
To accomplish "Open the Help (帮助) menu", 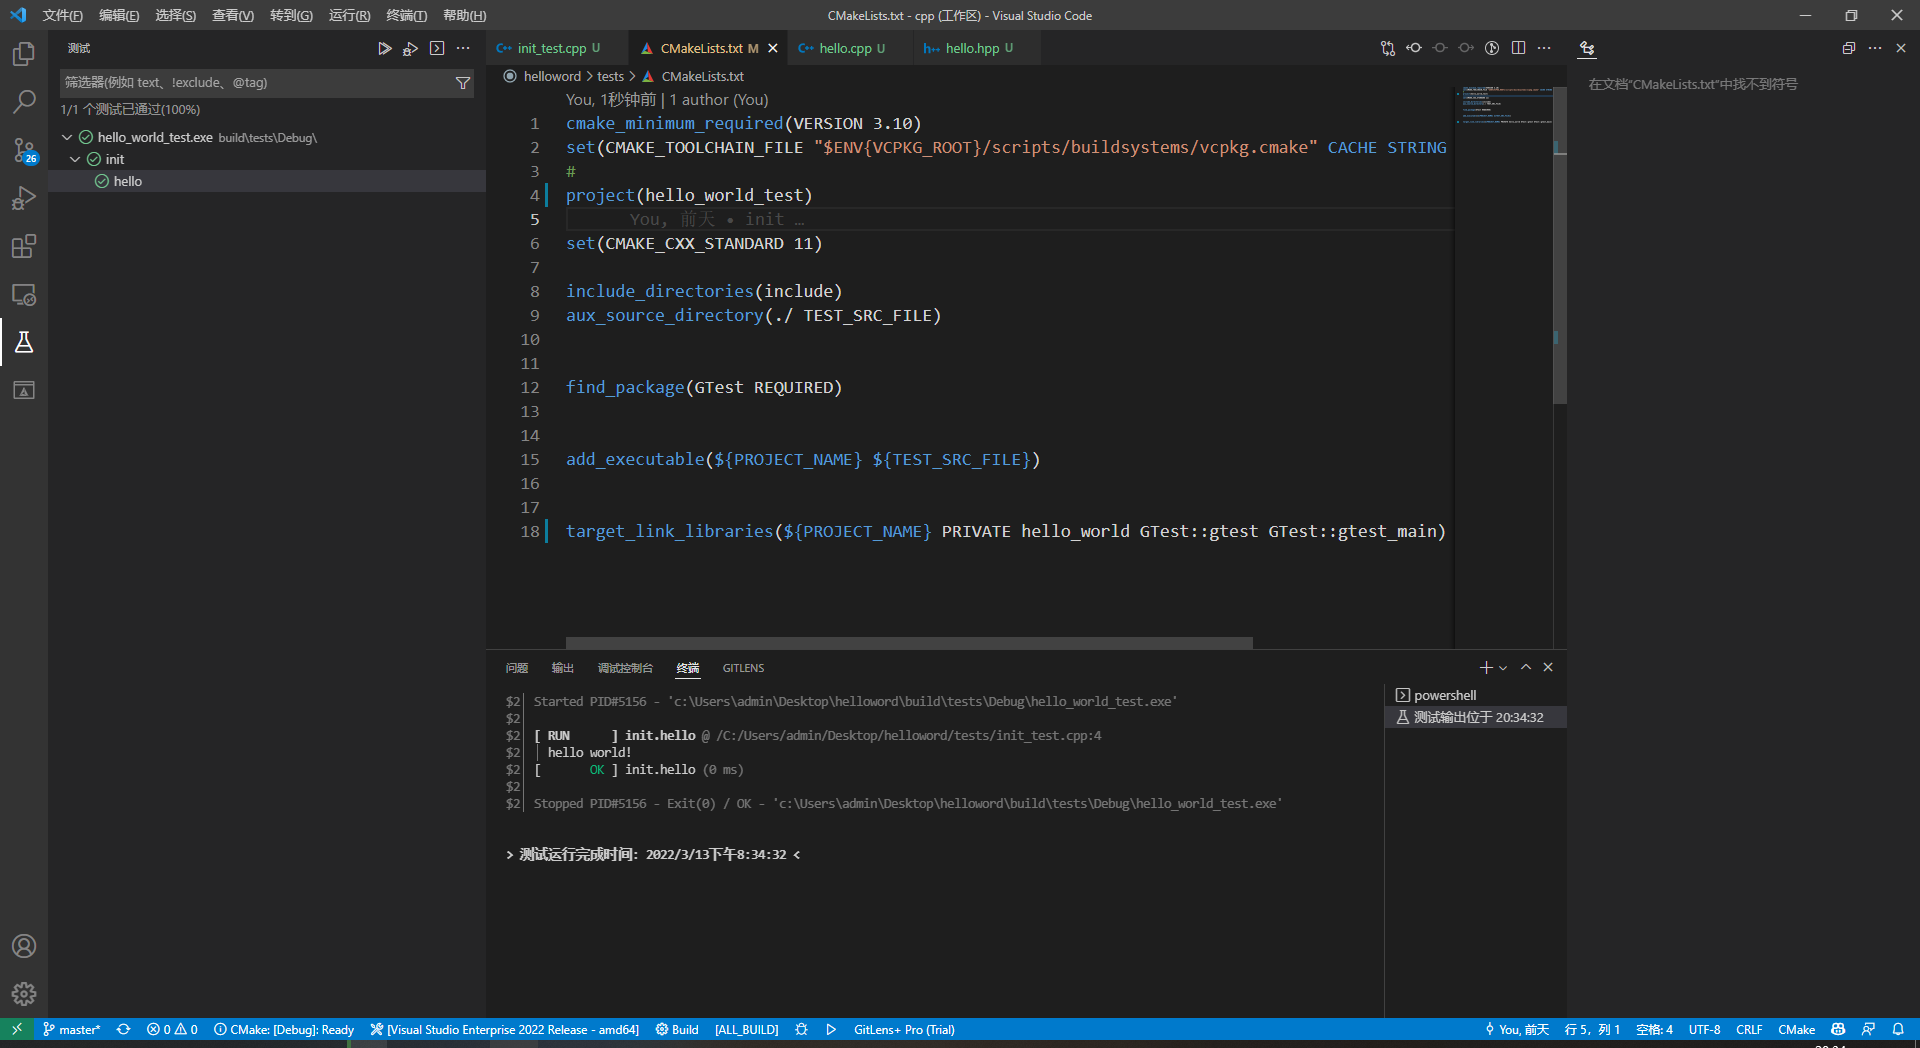I will [x=464, y=15].
